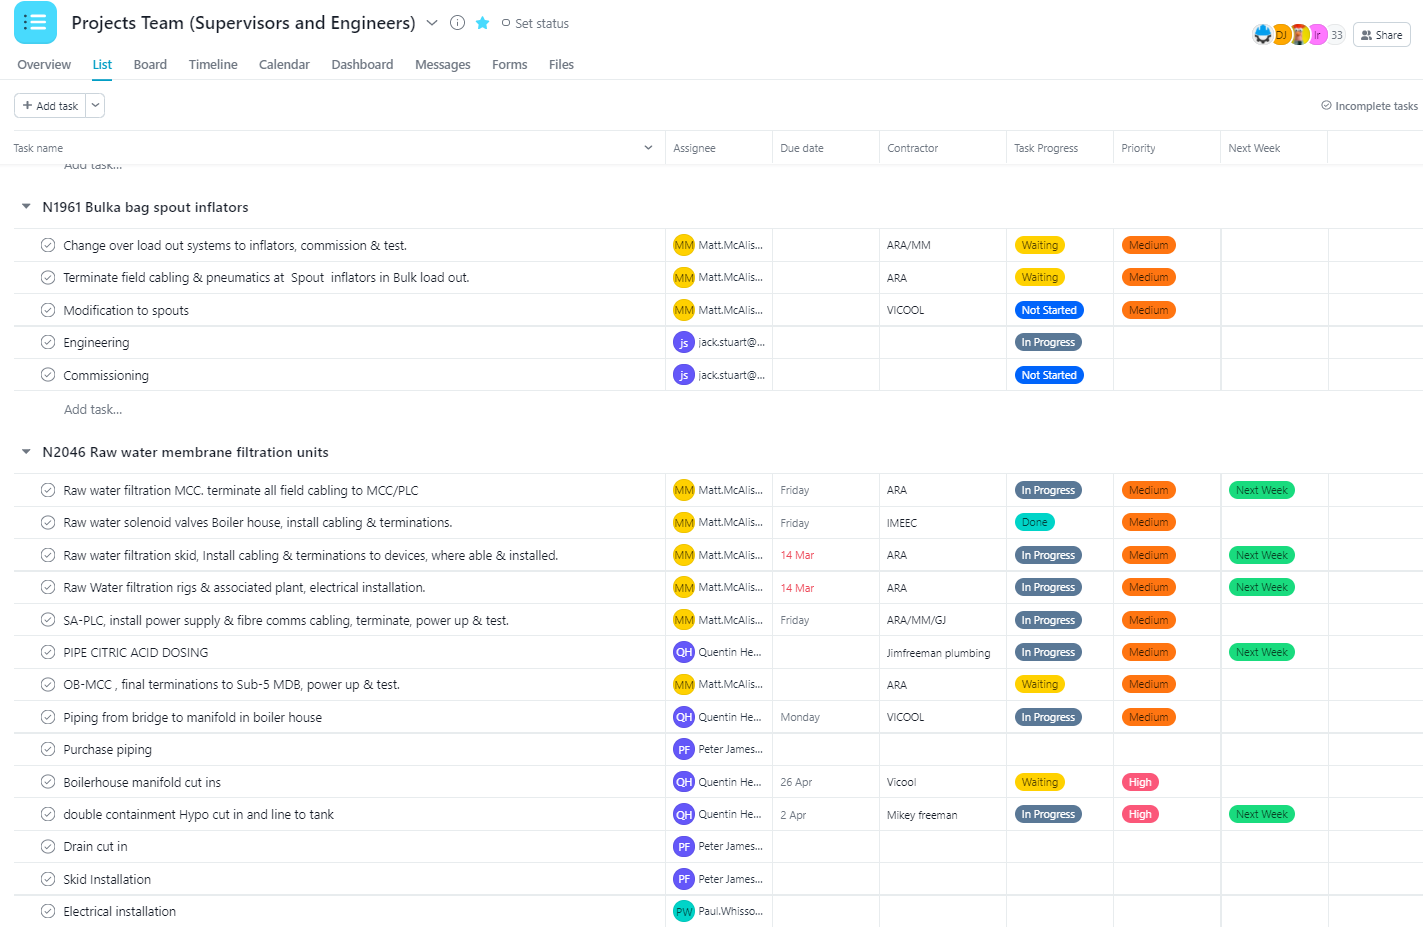Click the green Done status chip on solenoid valves task
The height and width of the screenshot is (927, 1423).
pos(1034,521)
